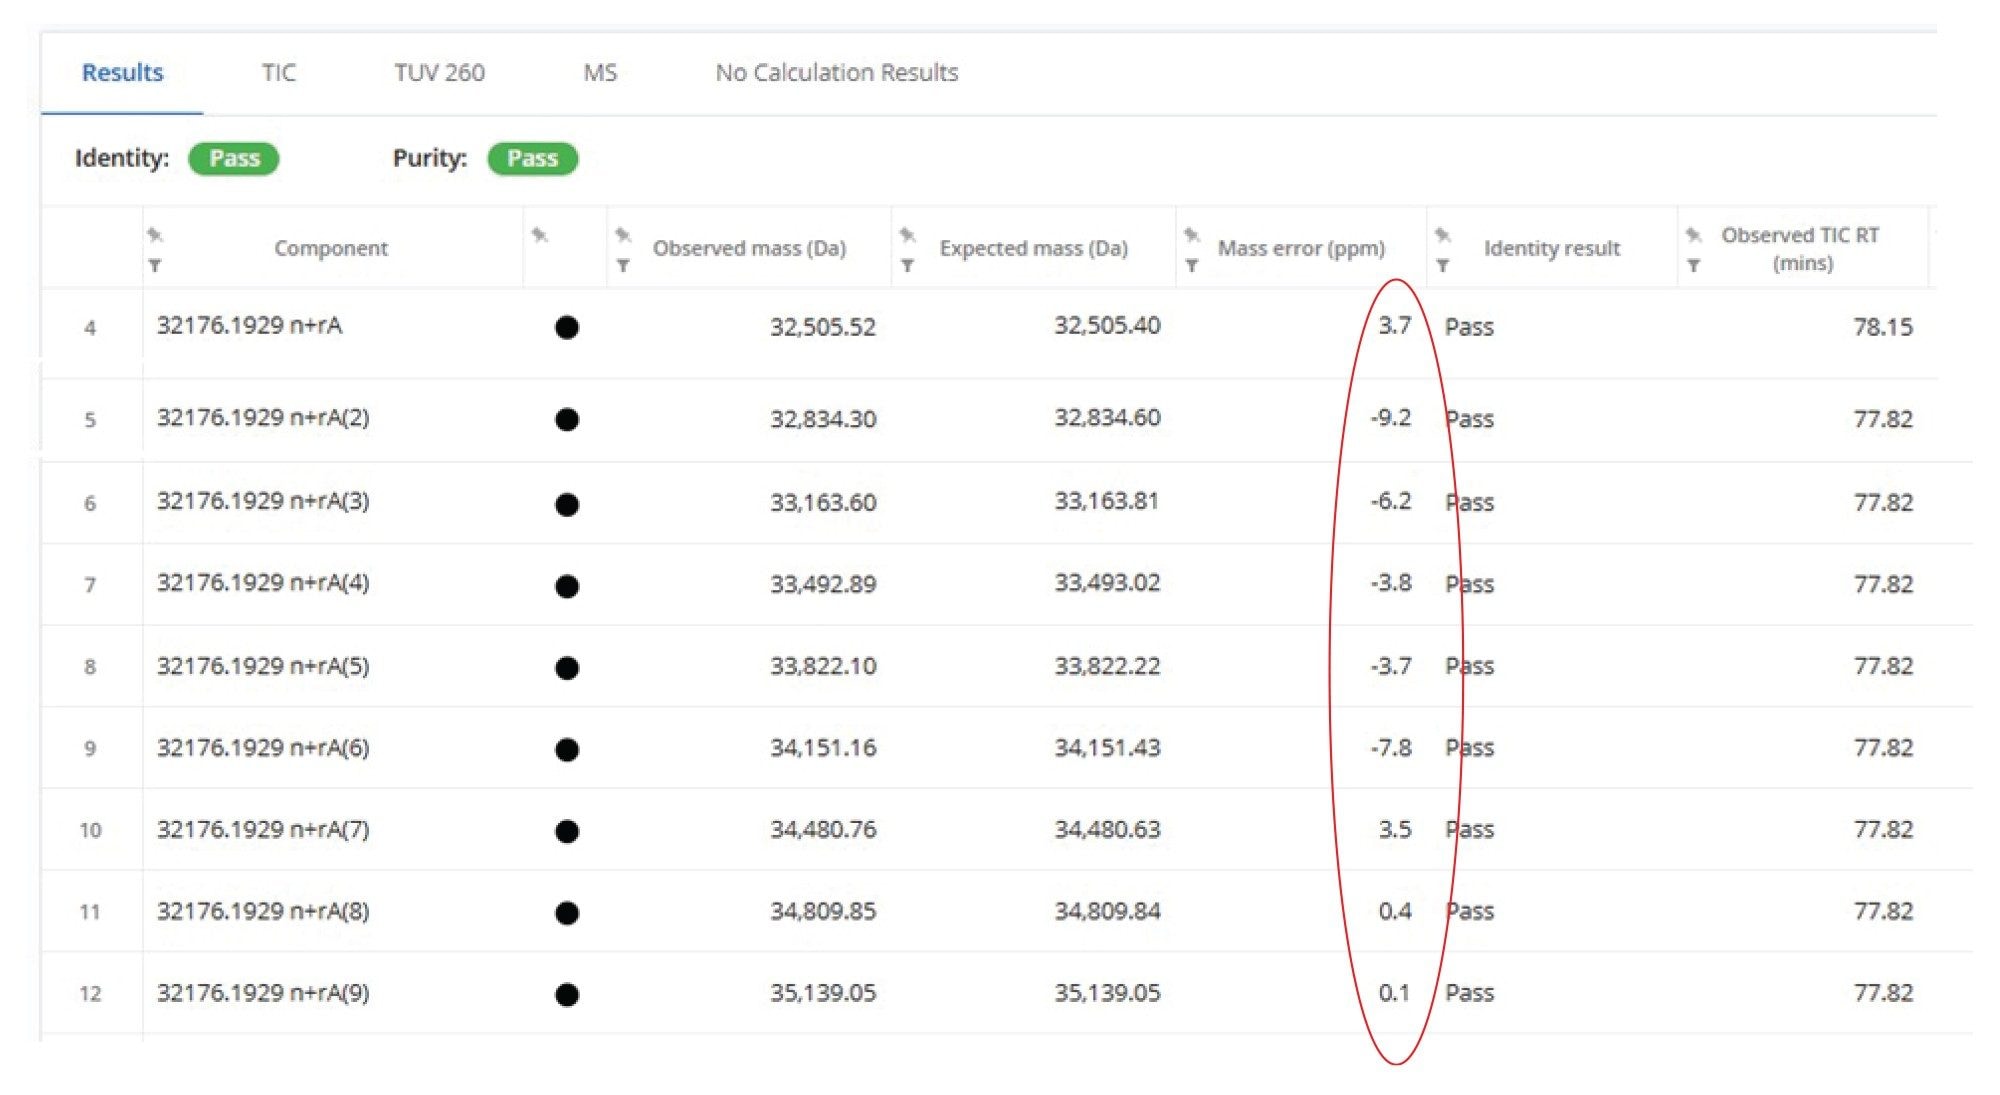Filter the Observed mass column

(623, 266)
